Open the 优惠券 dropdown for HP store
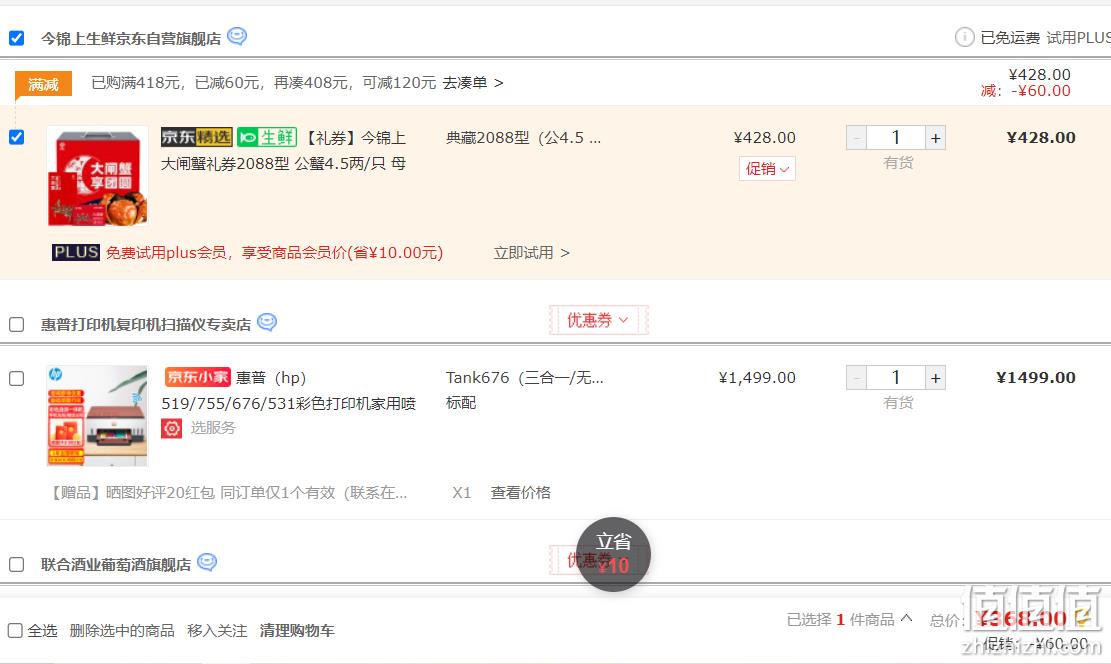The height and width of the screenshot is (664, 1111). pos(598,320)
